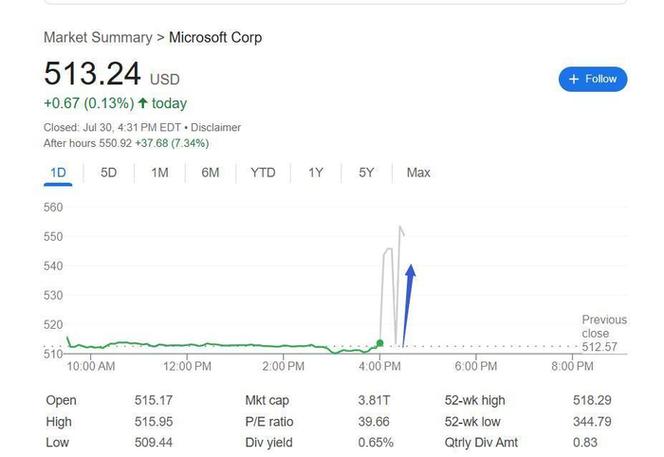Click the blue upward arrow on chart

point(409,305)
